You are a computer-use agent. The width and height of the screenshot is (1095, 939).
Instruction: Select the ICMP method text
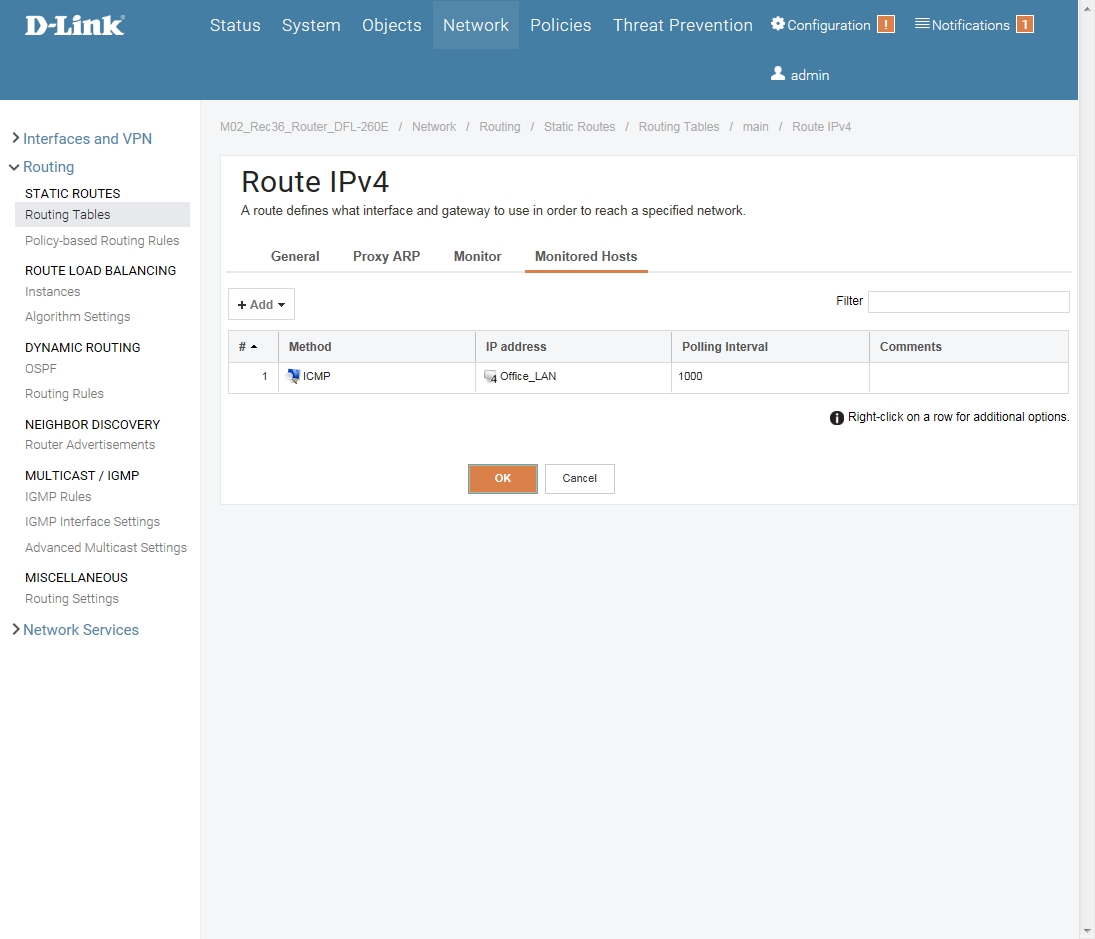coord(316,376)
